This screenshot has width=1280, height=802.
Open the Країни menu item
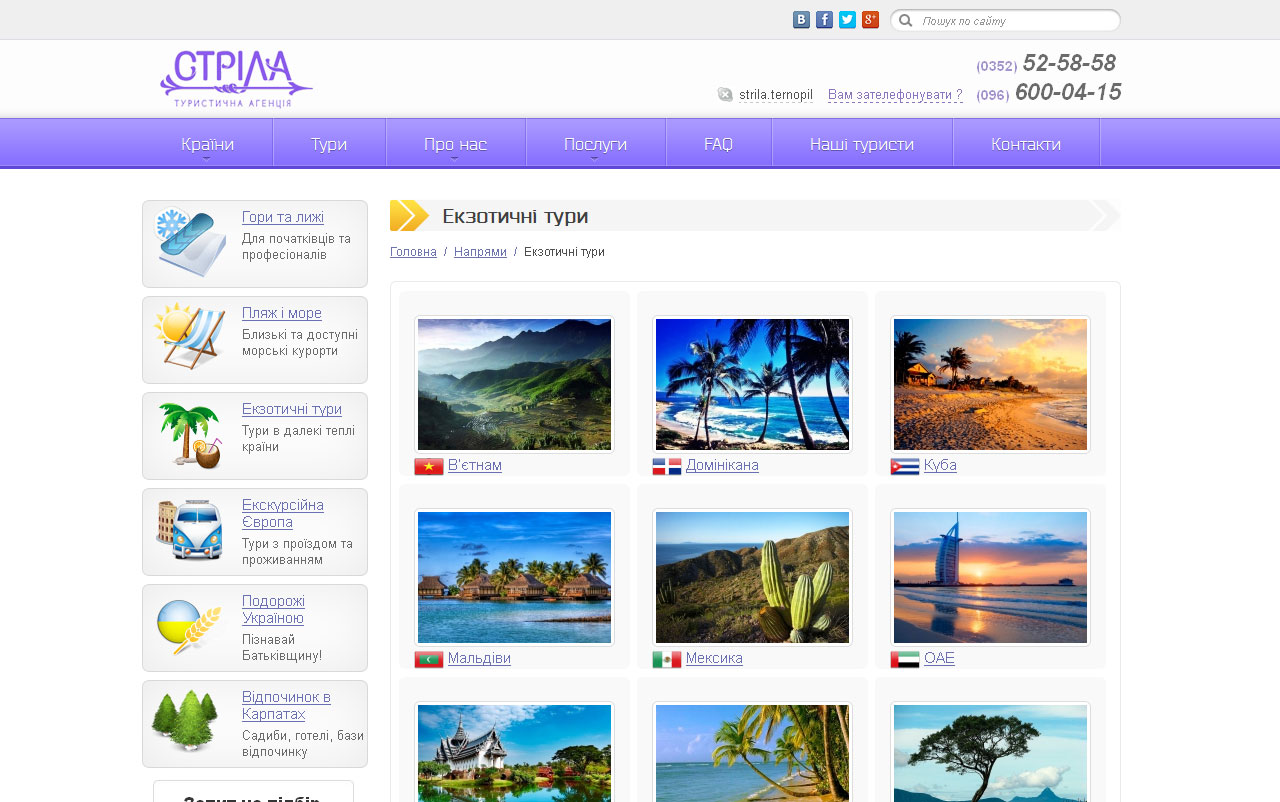pyautogui.click(x=208, y=144)
